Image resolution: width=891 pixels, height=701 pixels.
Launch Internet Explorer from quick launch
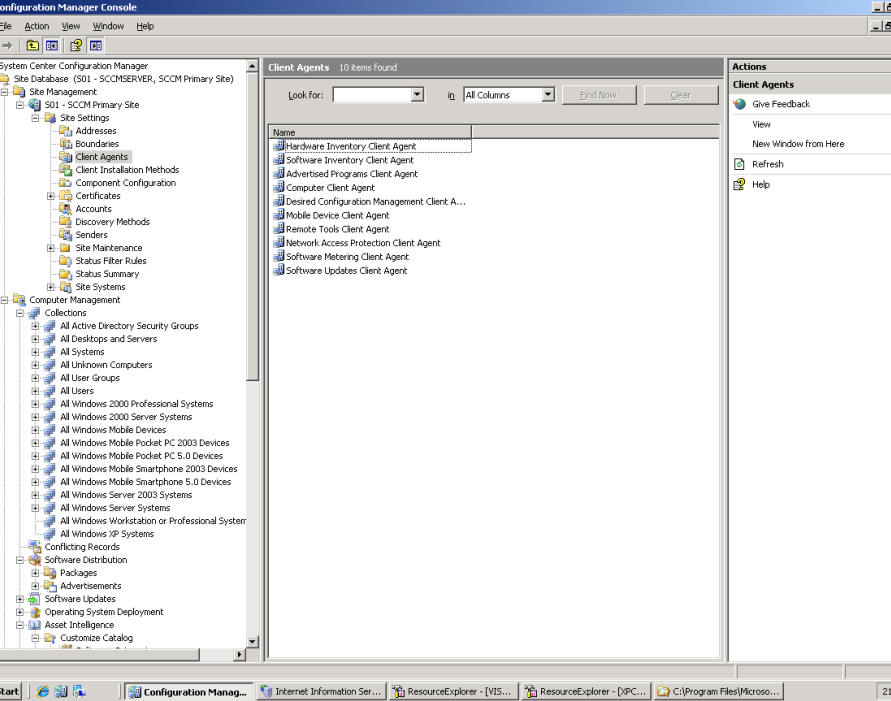point(43,691)
